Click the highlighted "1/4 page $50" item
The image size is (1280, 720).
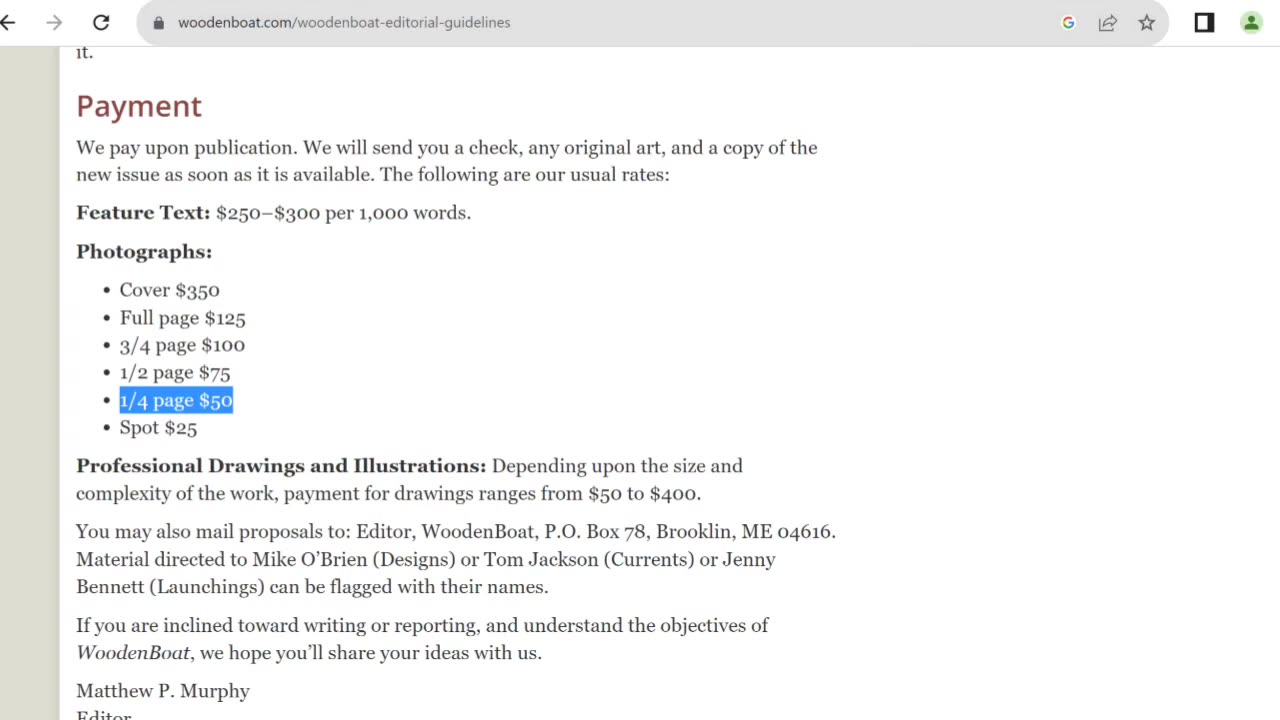(x=176, y=400)
